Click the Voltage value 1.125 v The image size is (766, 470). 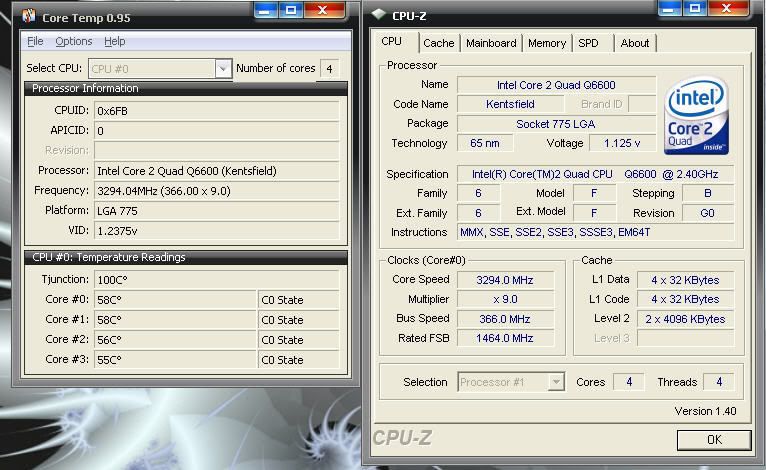[x=622, y=143]
